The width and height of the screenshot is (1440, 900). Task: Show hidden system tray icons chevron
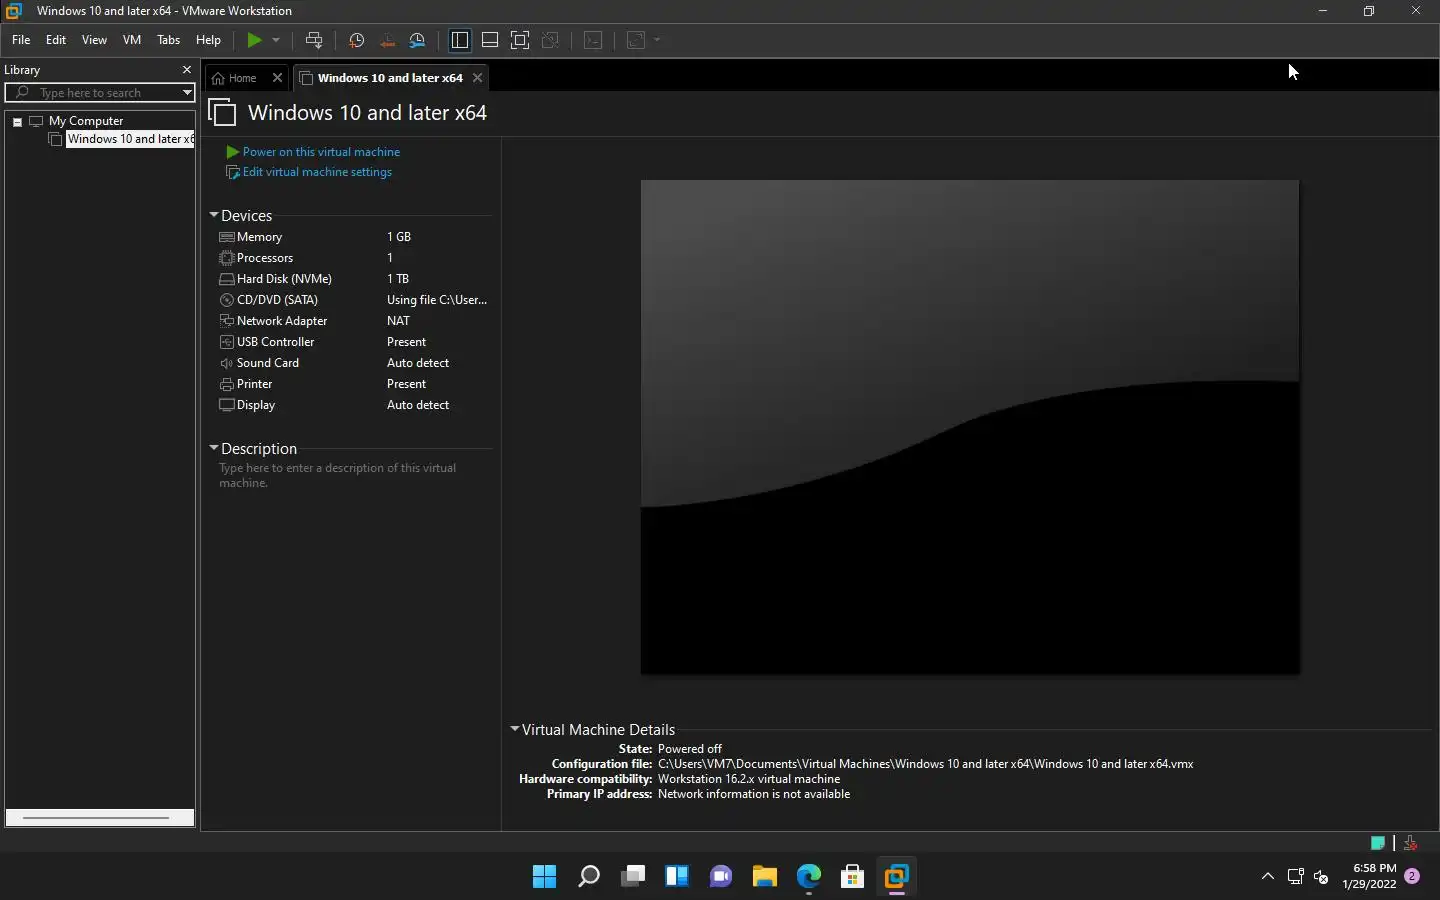(1268, 877)
